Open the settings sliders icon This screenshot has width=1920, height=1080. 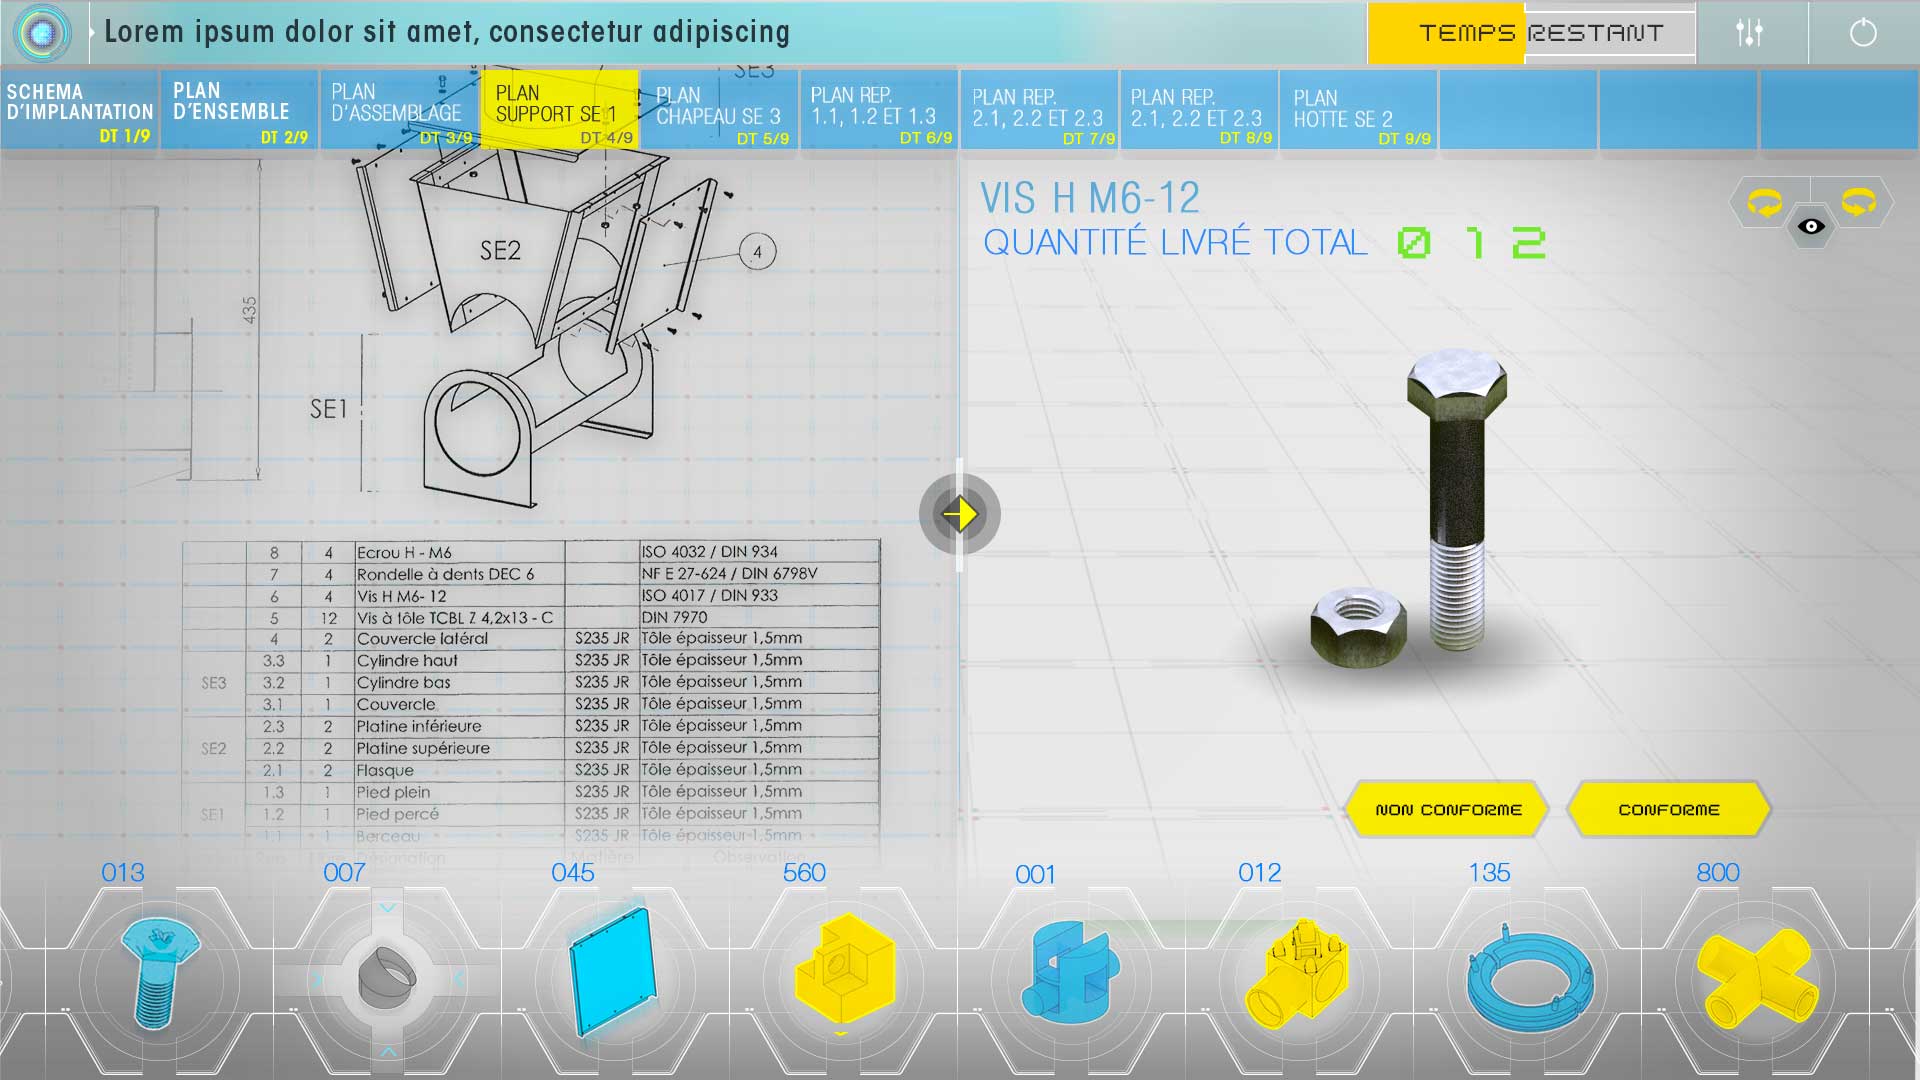(x=1749, y=33)
